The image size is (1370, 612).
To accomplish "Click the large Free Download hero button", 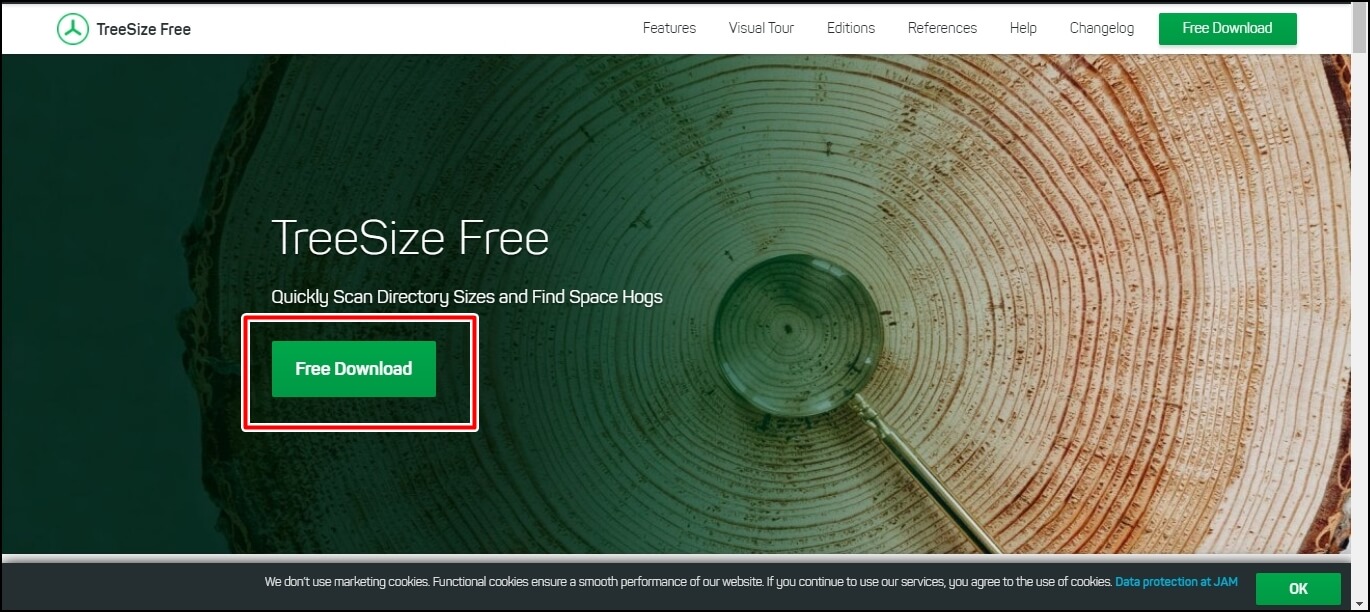I will (354, 369).
